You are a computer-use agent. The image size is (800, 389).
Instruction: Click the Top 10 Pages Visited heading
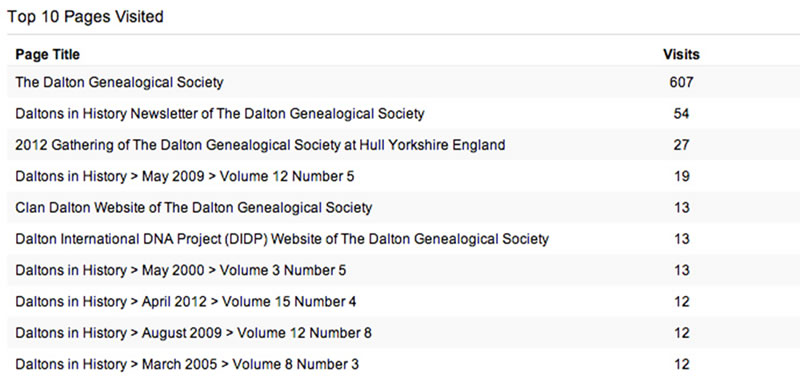pos(85,17)
